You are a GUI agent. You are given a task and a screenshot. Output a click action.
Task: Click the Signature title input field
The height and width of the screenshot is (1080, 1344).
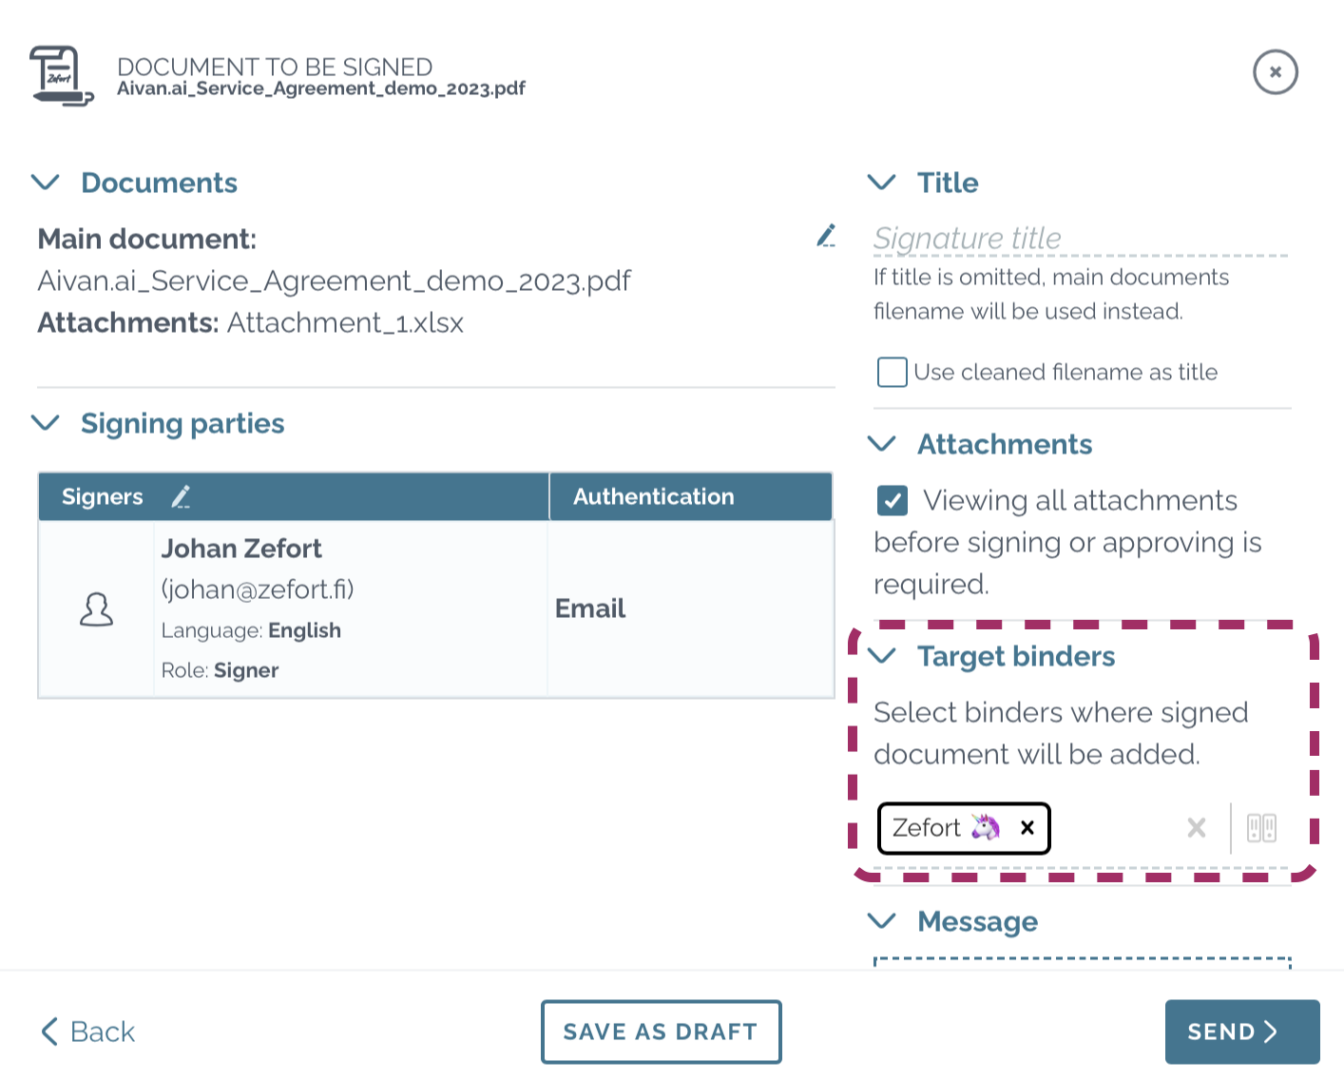pos(1080,238)
